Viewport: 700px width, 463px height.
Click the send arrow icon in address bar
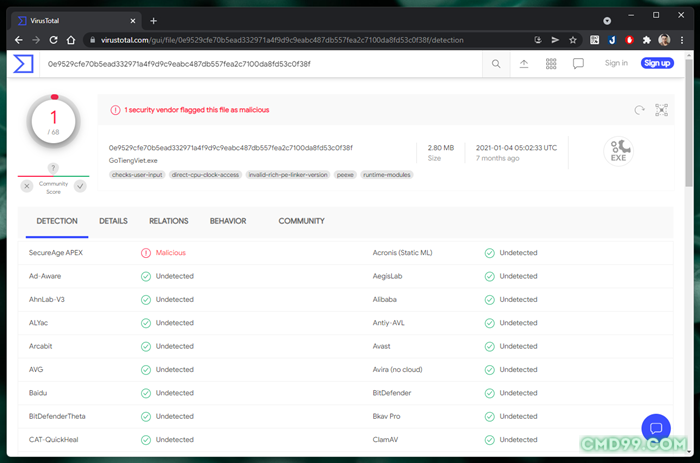(x=555, y=40)
